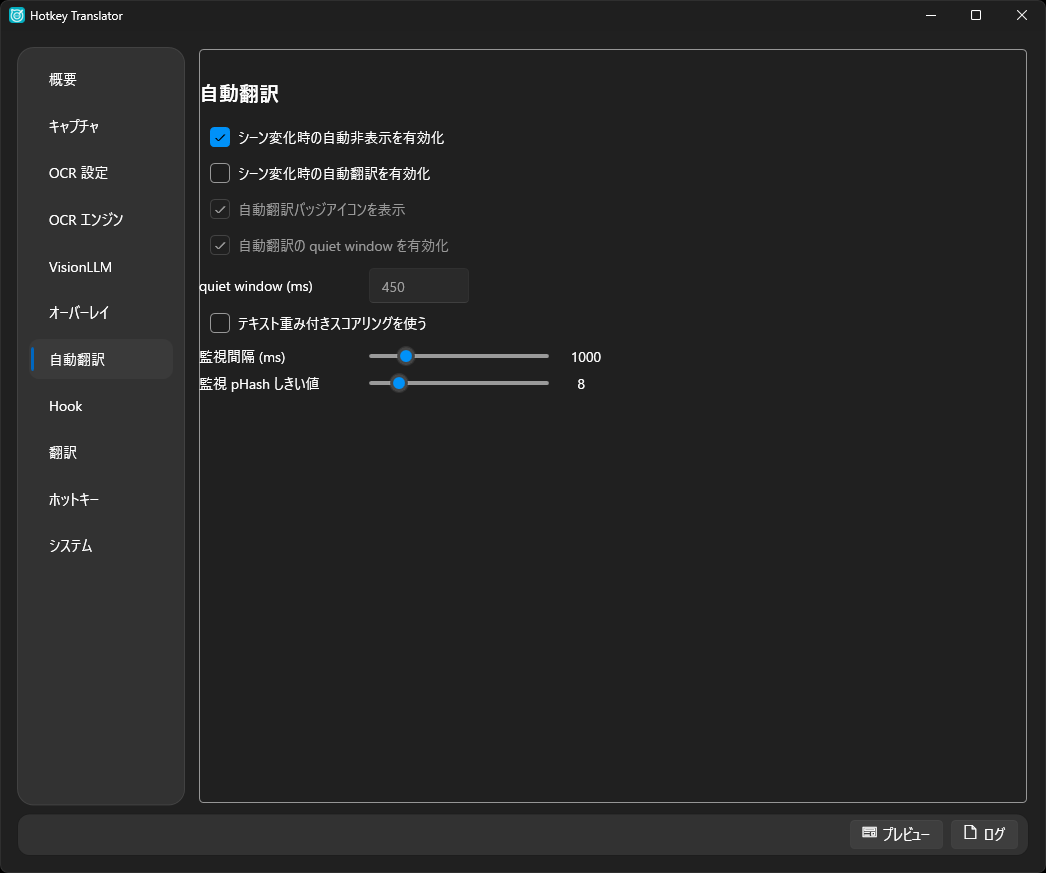Maximize the Hotkey Translator window
The width and height of the screenshot is (1046, 873).
(976, 15)
